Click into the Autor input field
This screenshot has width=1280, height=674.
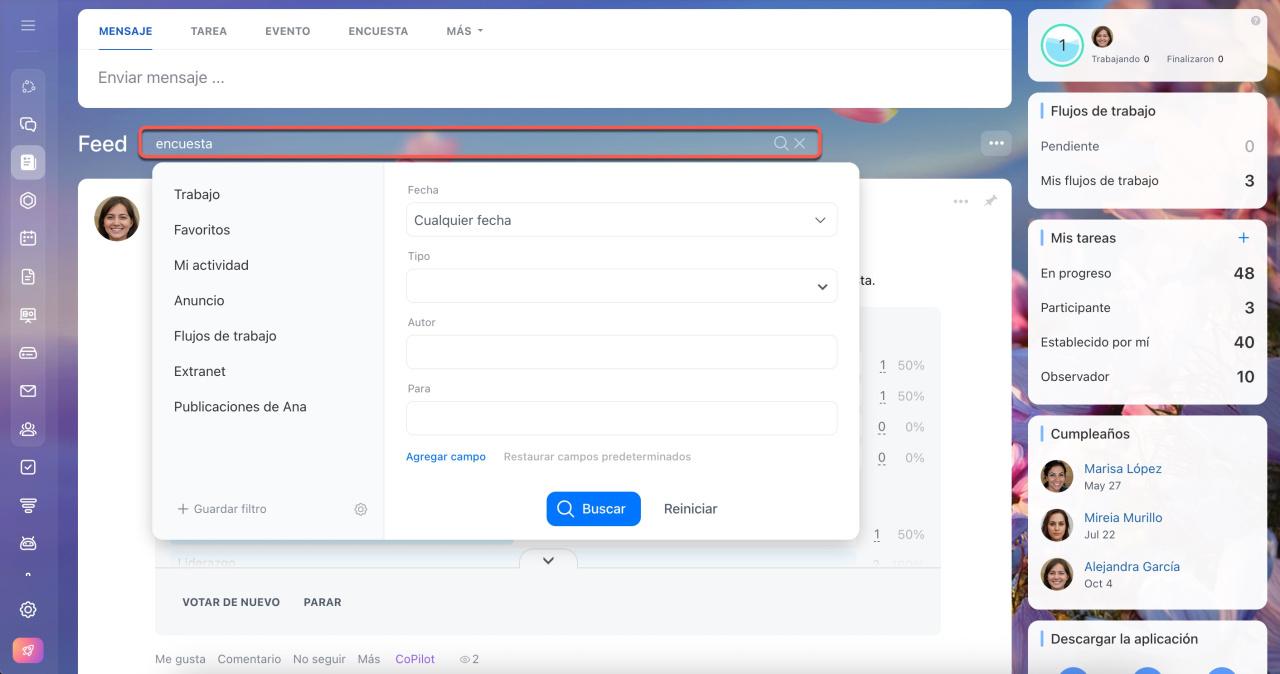tap(621, 352)
